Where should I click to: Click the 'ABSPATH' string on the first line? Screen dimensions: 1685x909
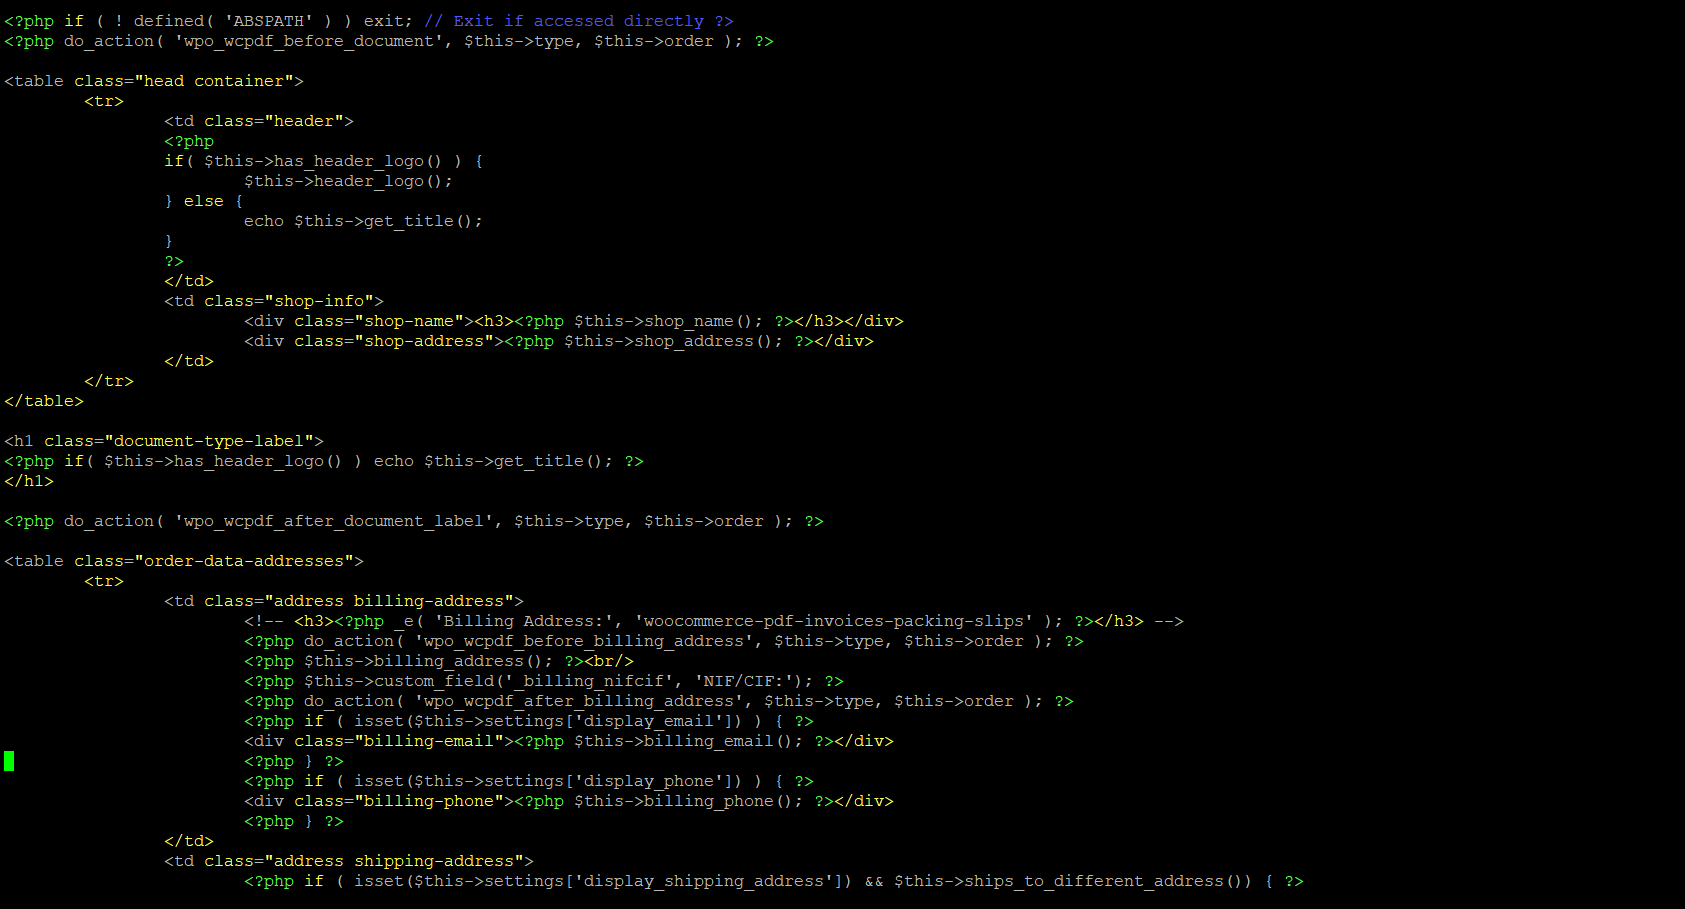[268, 21]
